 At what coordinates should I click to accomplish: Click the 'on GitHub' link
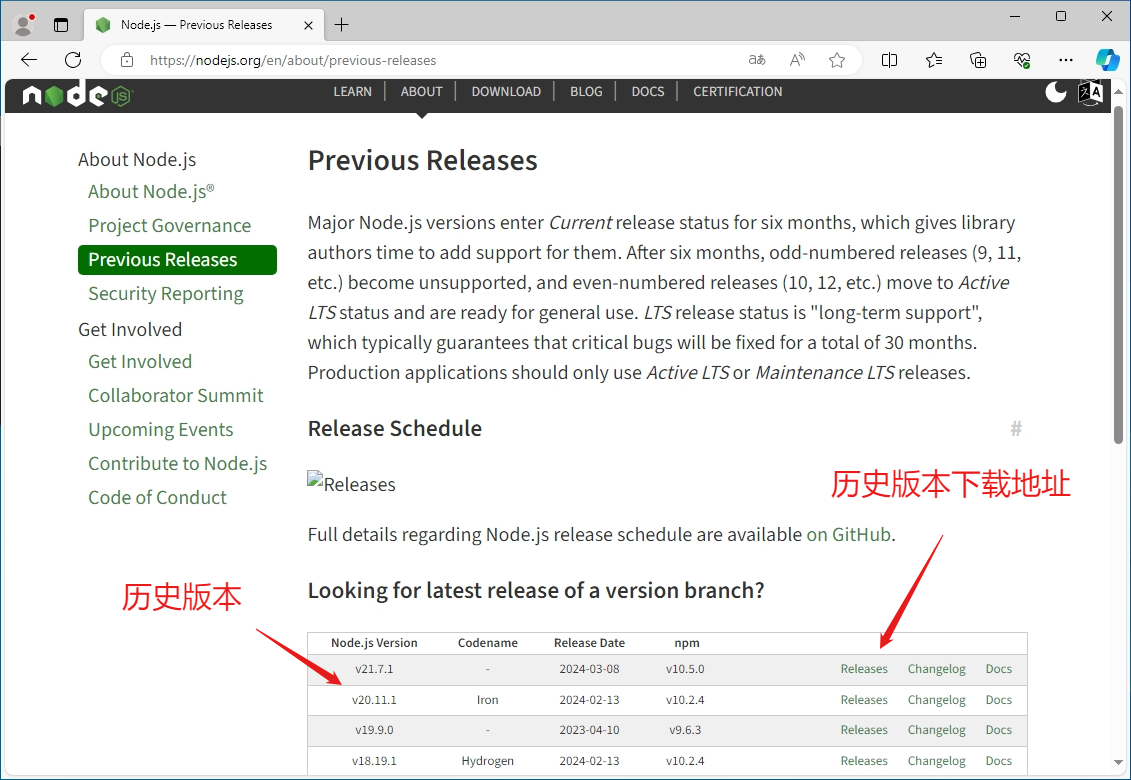click(x=849, y=534)
